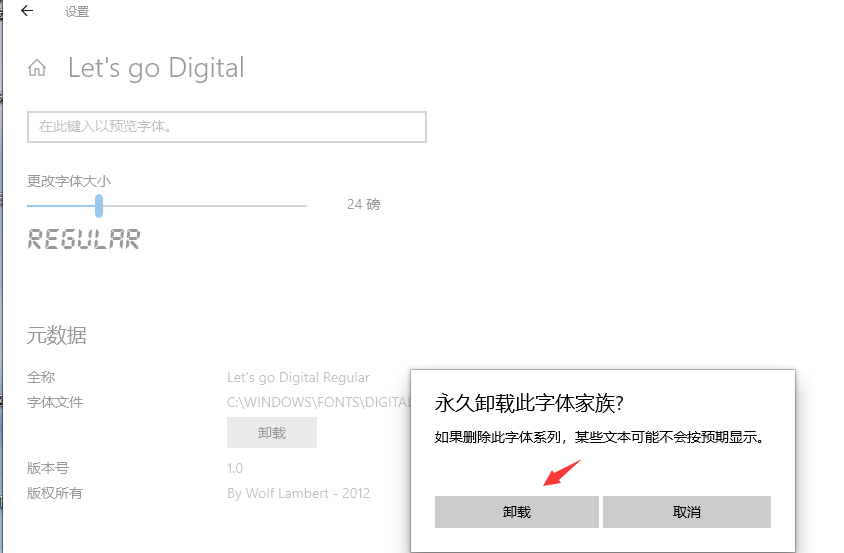Image resolution: width=844 pixels, height=553 pixels.
Task: Click the 元数据 section heading
Action: [57, 335]
